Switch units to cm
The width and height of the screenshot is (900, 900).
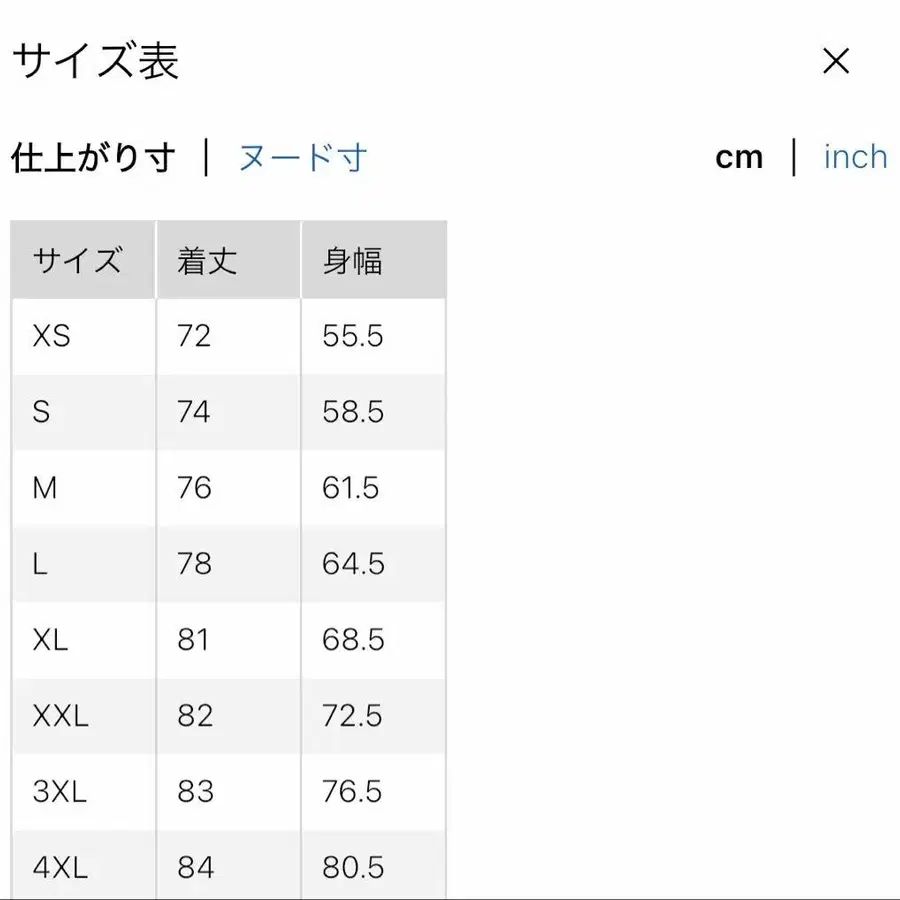click(x=739, y=157)
